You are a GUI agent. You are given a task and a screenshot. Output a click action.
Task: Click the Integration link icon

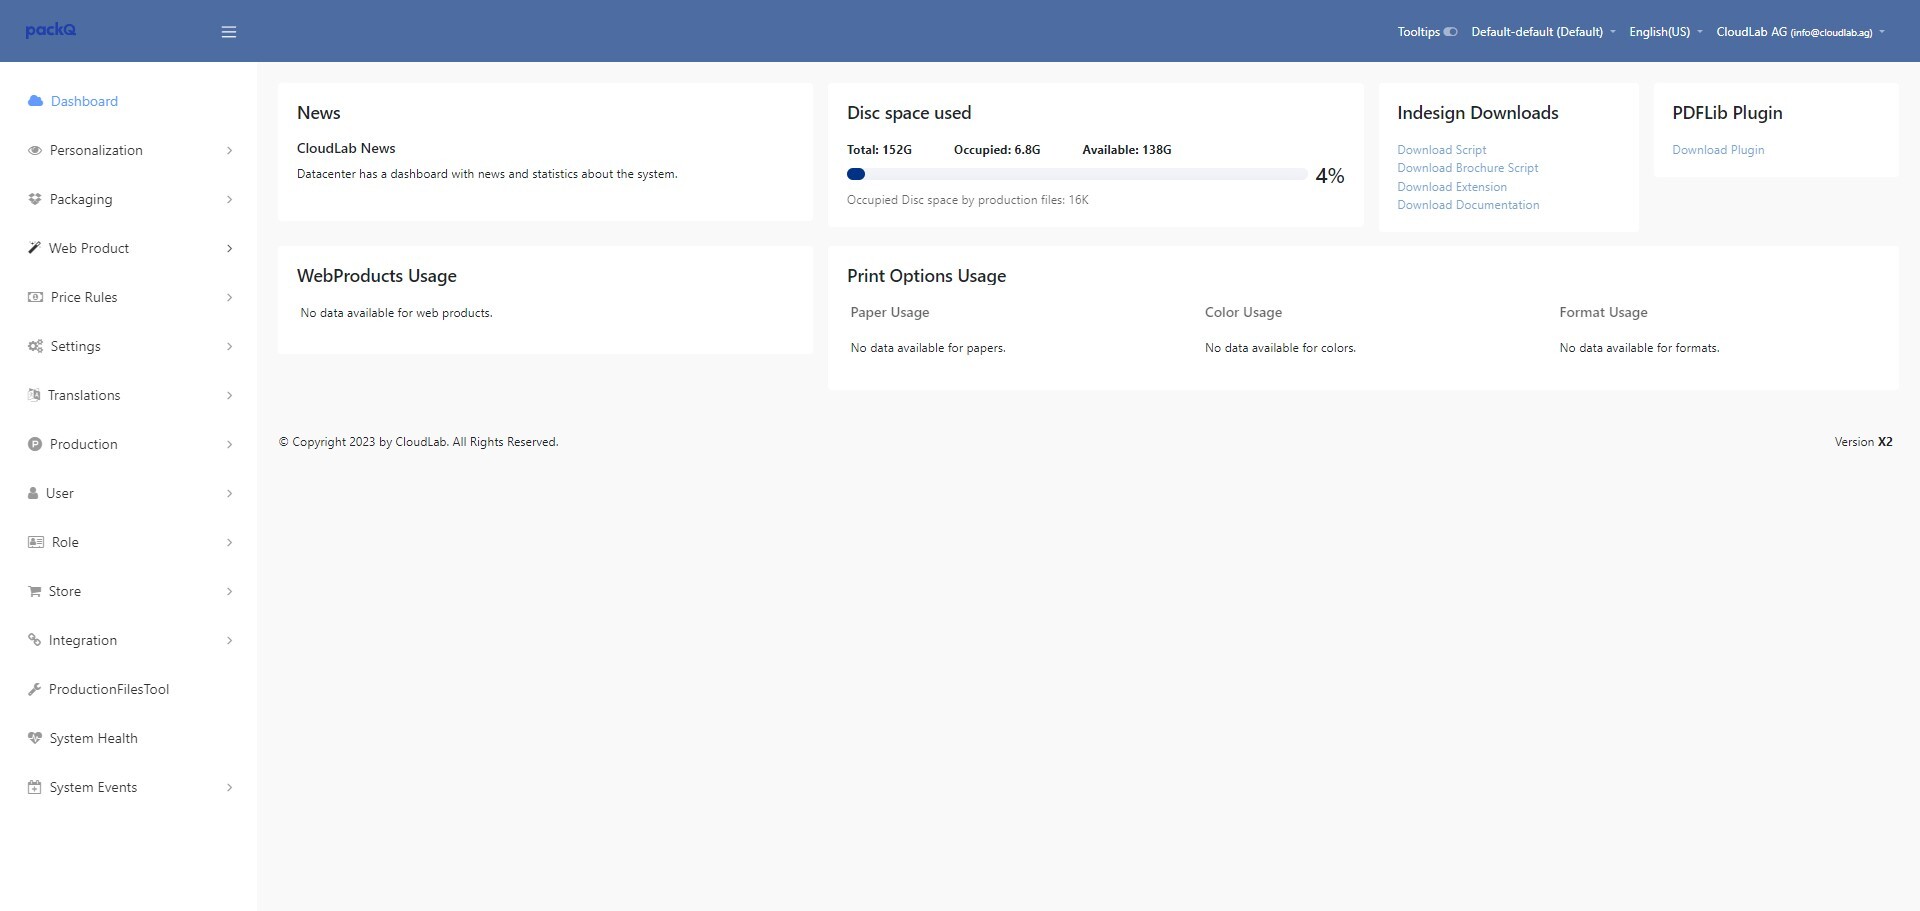[x=34, y=640]
